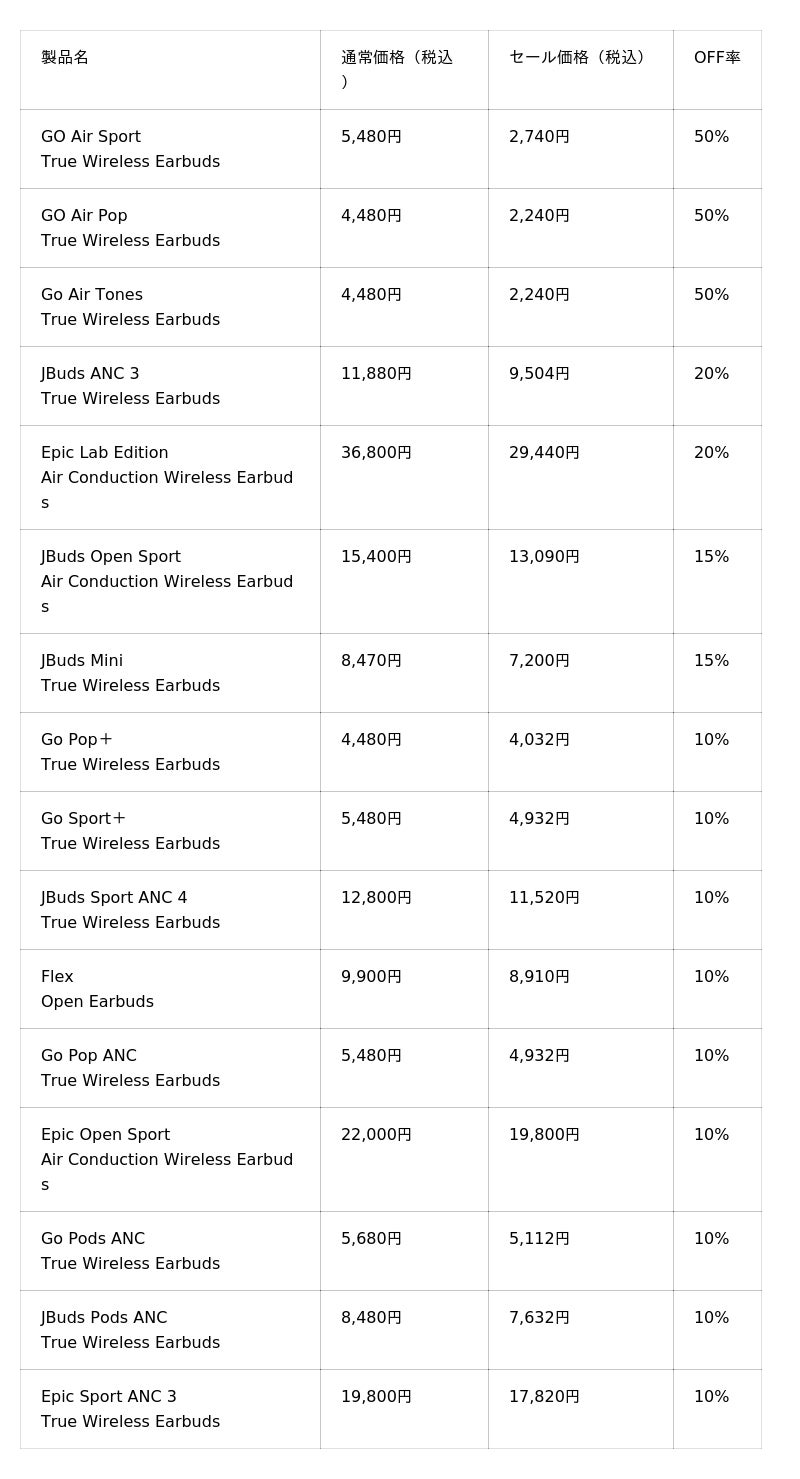Click the 通常価格 column header
The height and width of the screenshot is (1479, 800).
(x=396, y=58)
